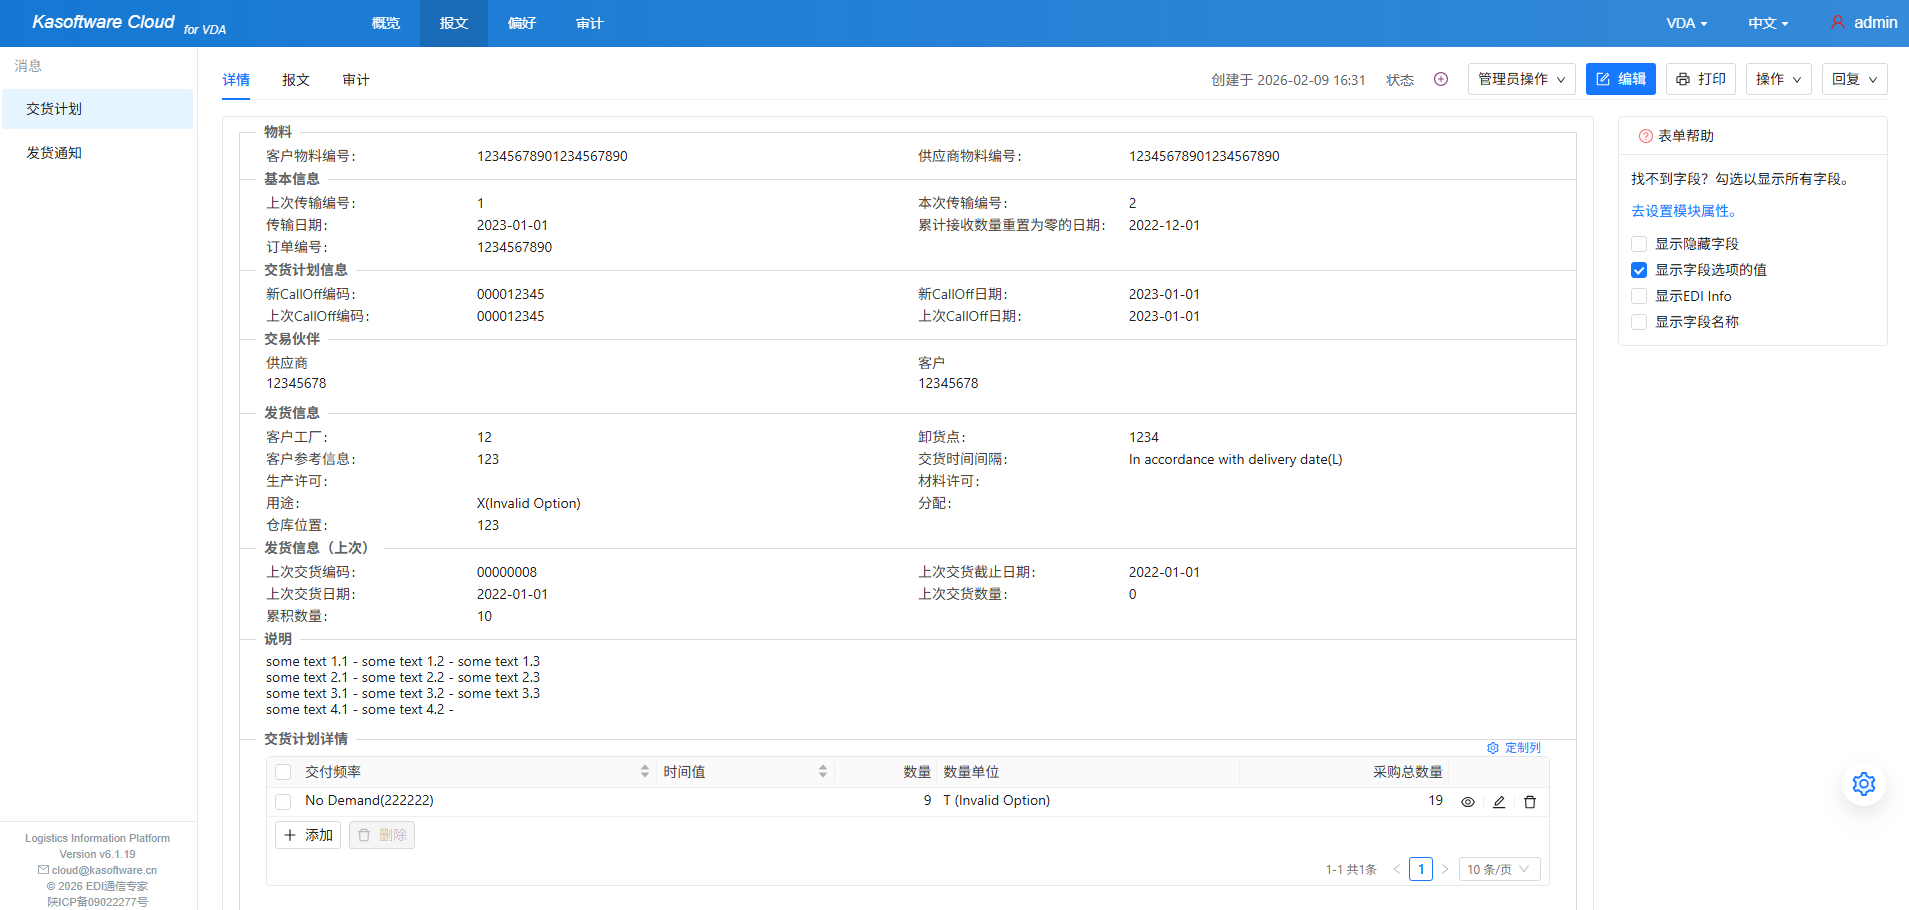This screenshot has width=1909, height=910.
Task: Open the 偏好 top menu
Action: click(x=521, y=23)
